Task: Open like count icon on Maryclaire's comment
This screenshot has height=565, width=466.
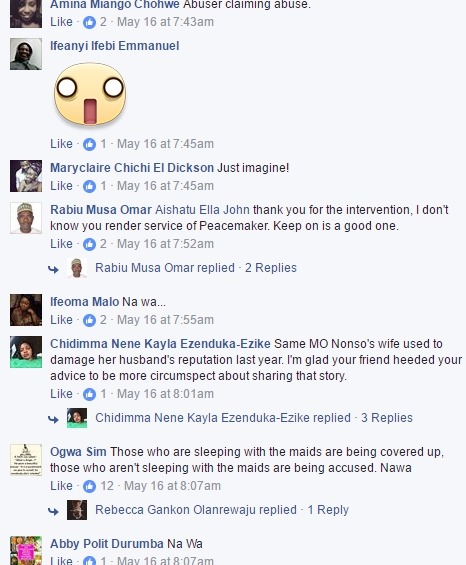Action: (89, 186)
